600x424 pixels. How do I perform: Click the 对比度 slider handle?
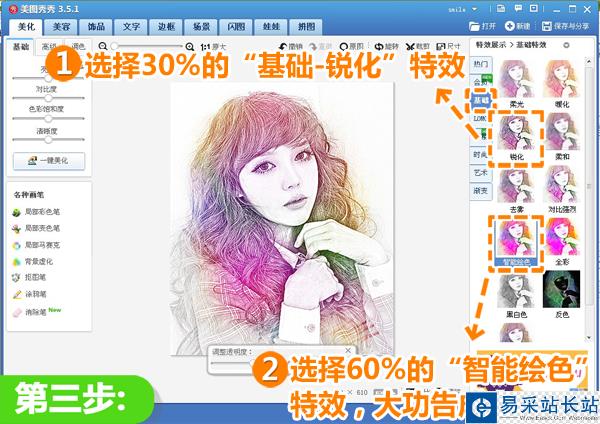click(x=48, y=98)
